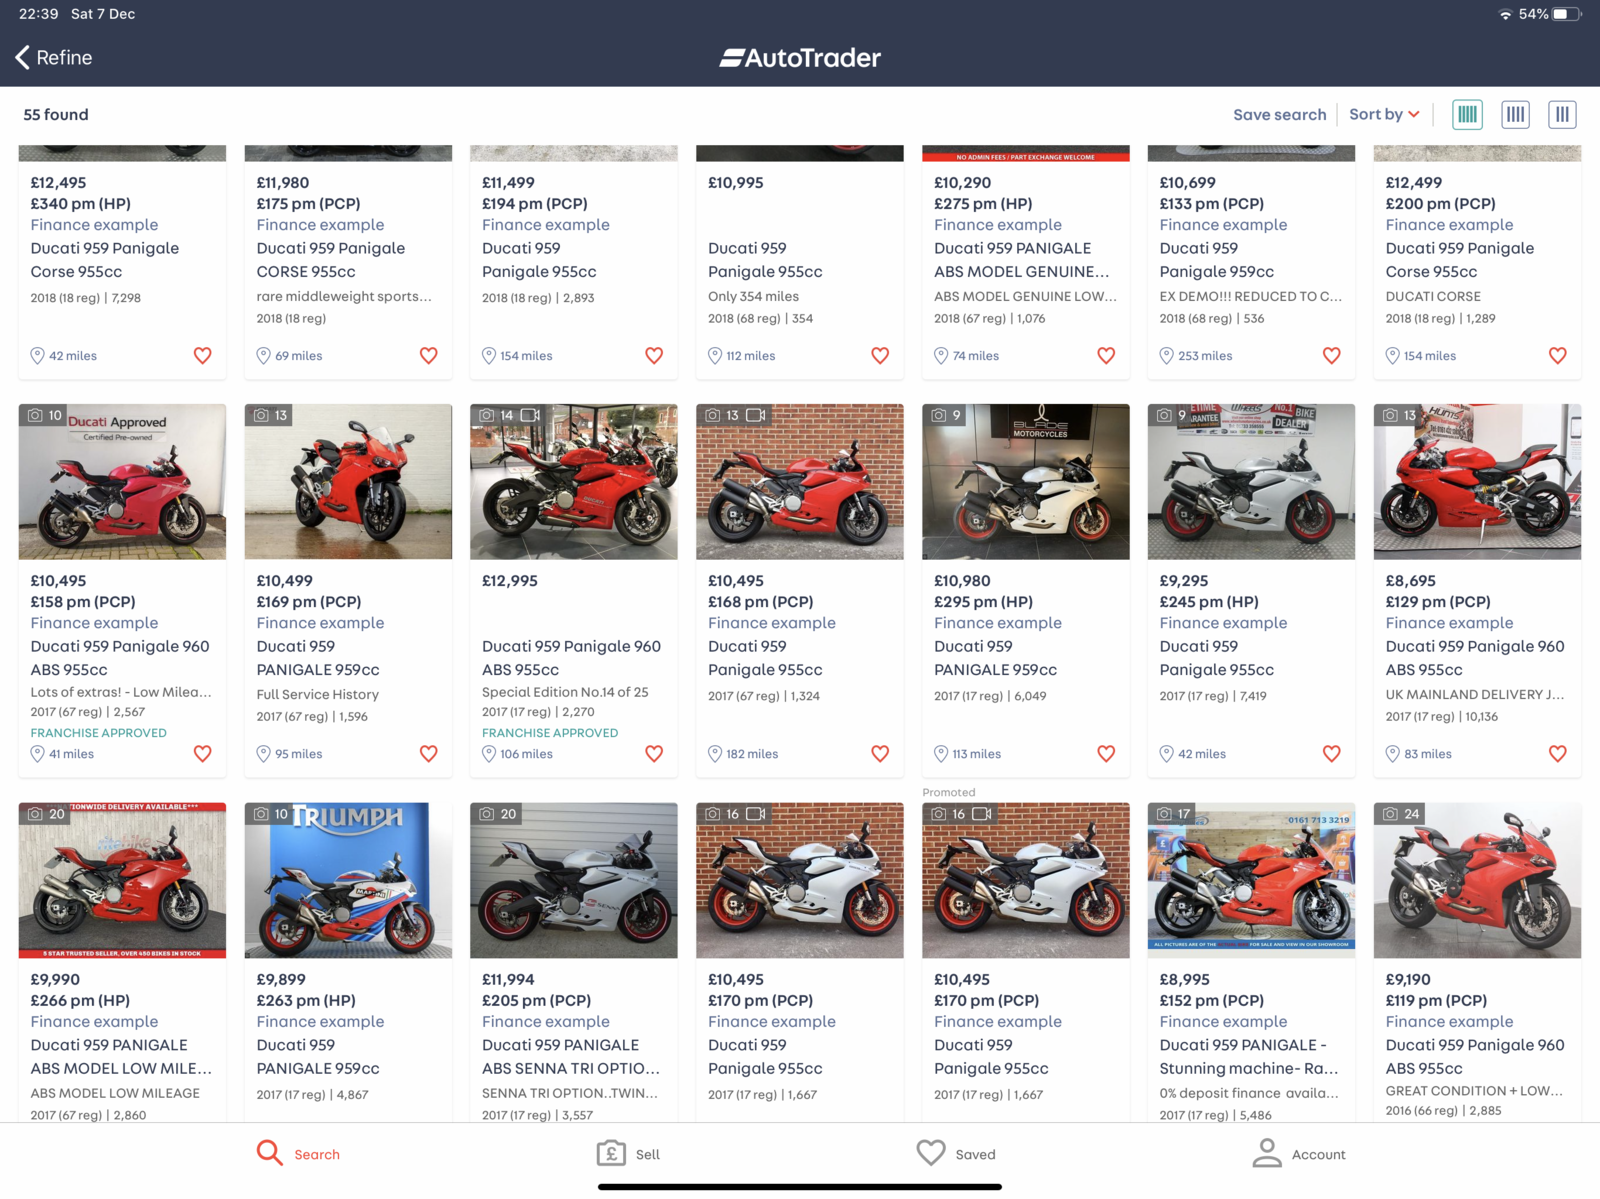The image size is (1600, 1199).
Task: Open the Account tab
Action: (1298, 1154)
